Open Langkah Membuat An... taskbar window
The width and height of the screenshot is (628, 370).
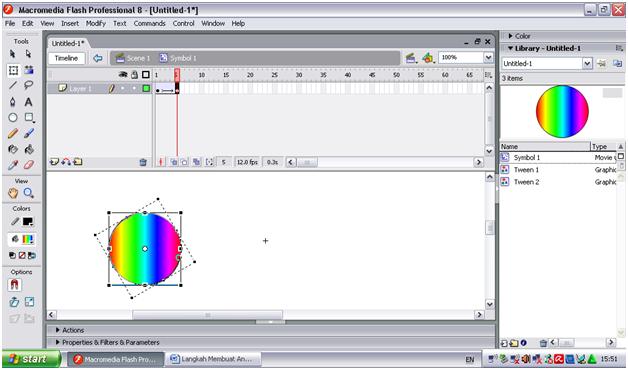213,359
